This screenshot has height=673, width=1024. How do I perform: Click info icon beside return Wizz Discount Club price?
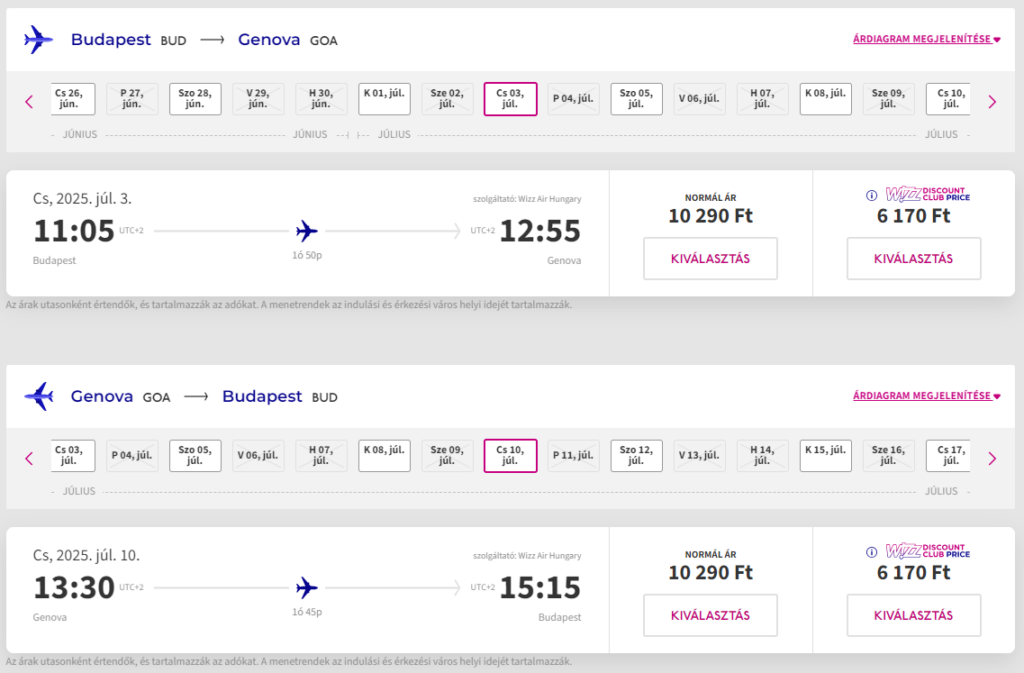click(871, 552)
